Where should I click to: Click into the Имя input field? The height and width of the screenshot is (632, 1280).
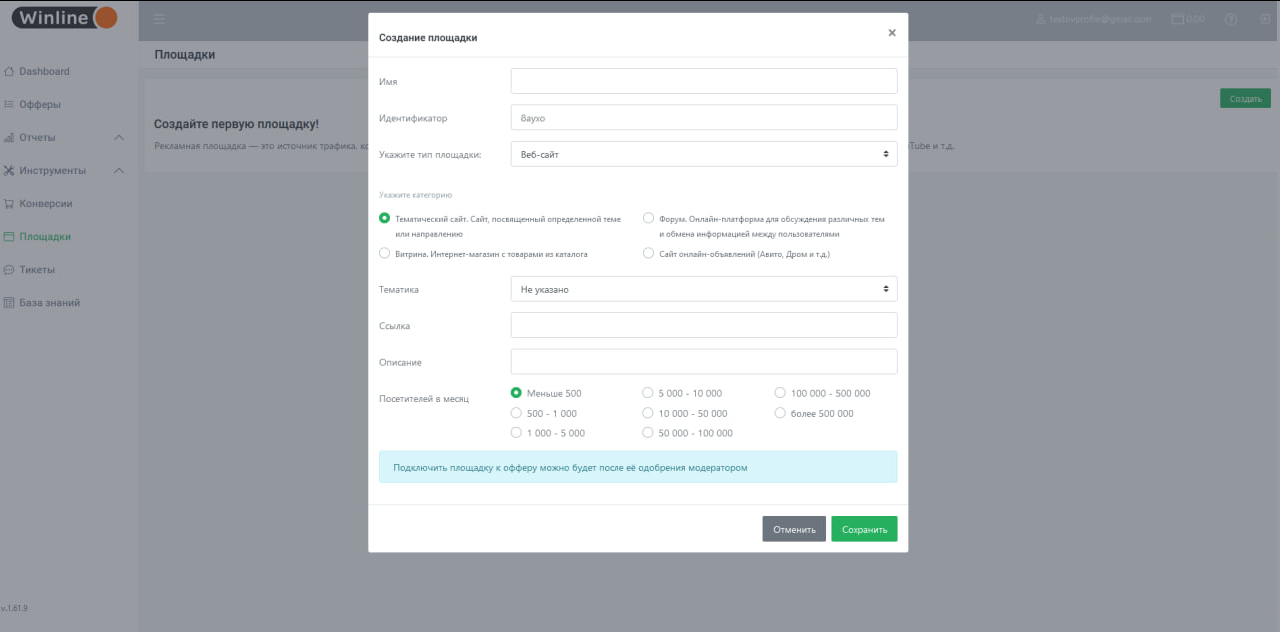(703, 81)
